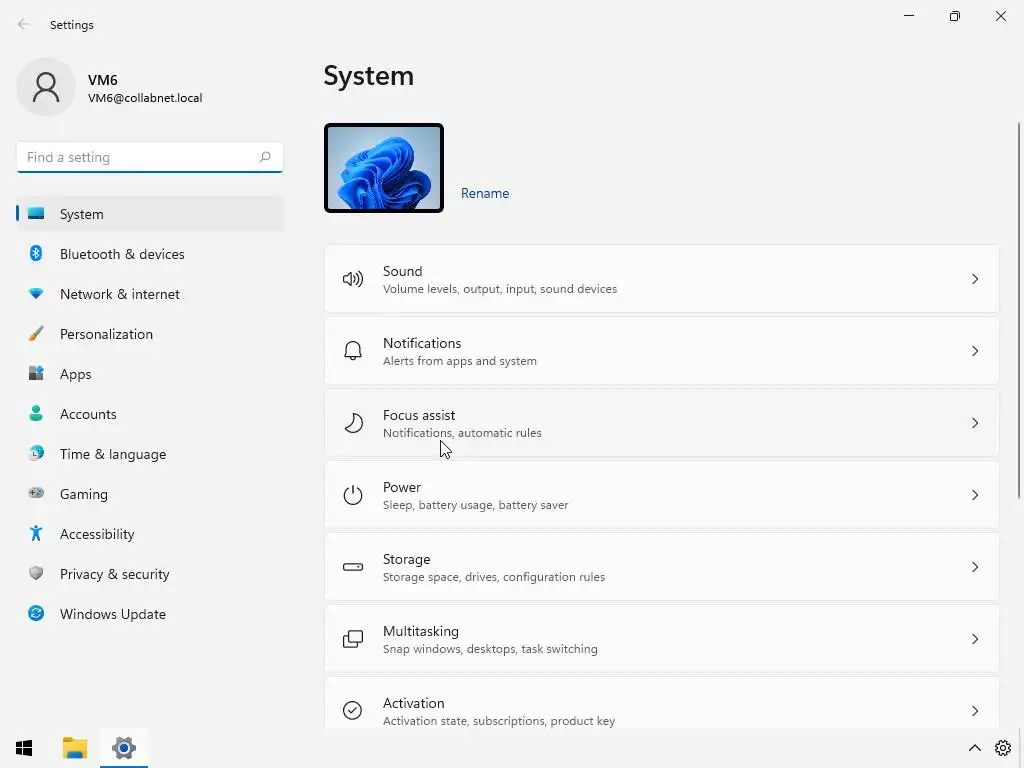Image resolution: width=1024 pixels, height=768 pixels.
Task: Open the Windows Start menu
Action: tap(24, 748)
